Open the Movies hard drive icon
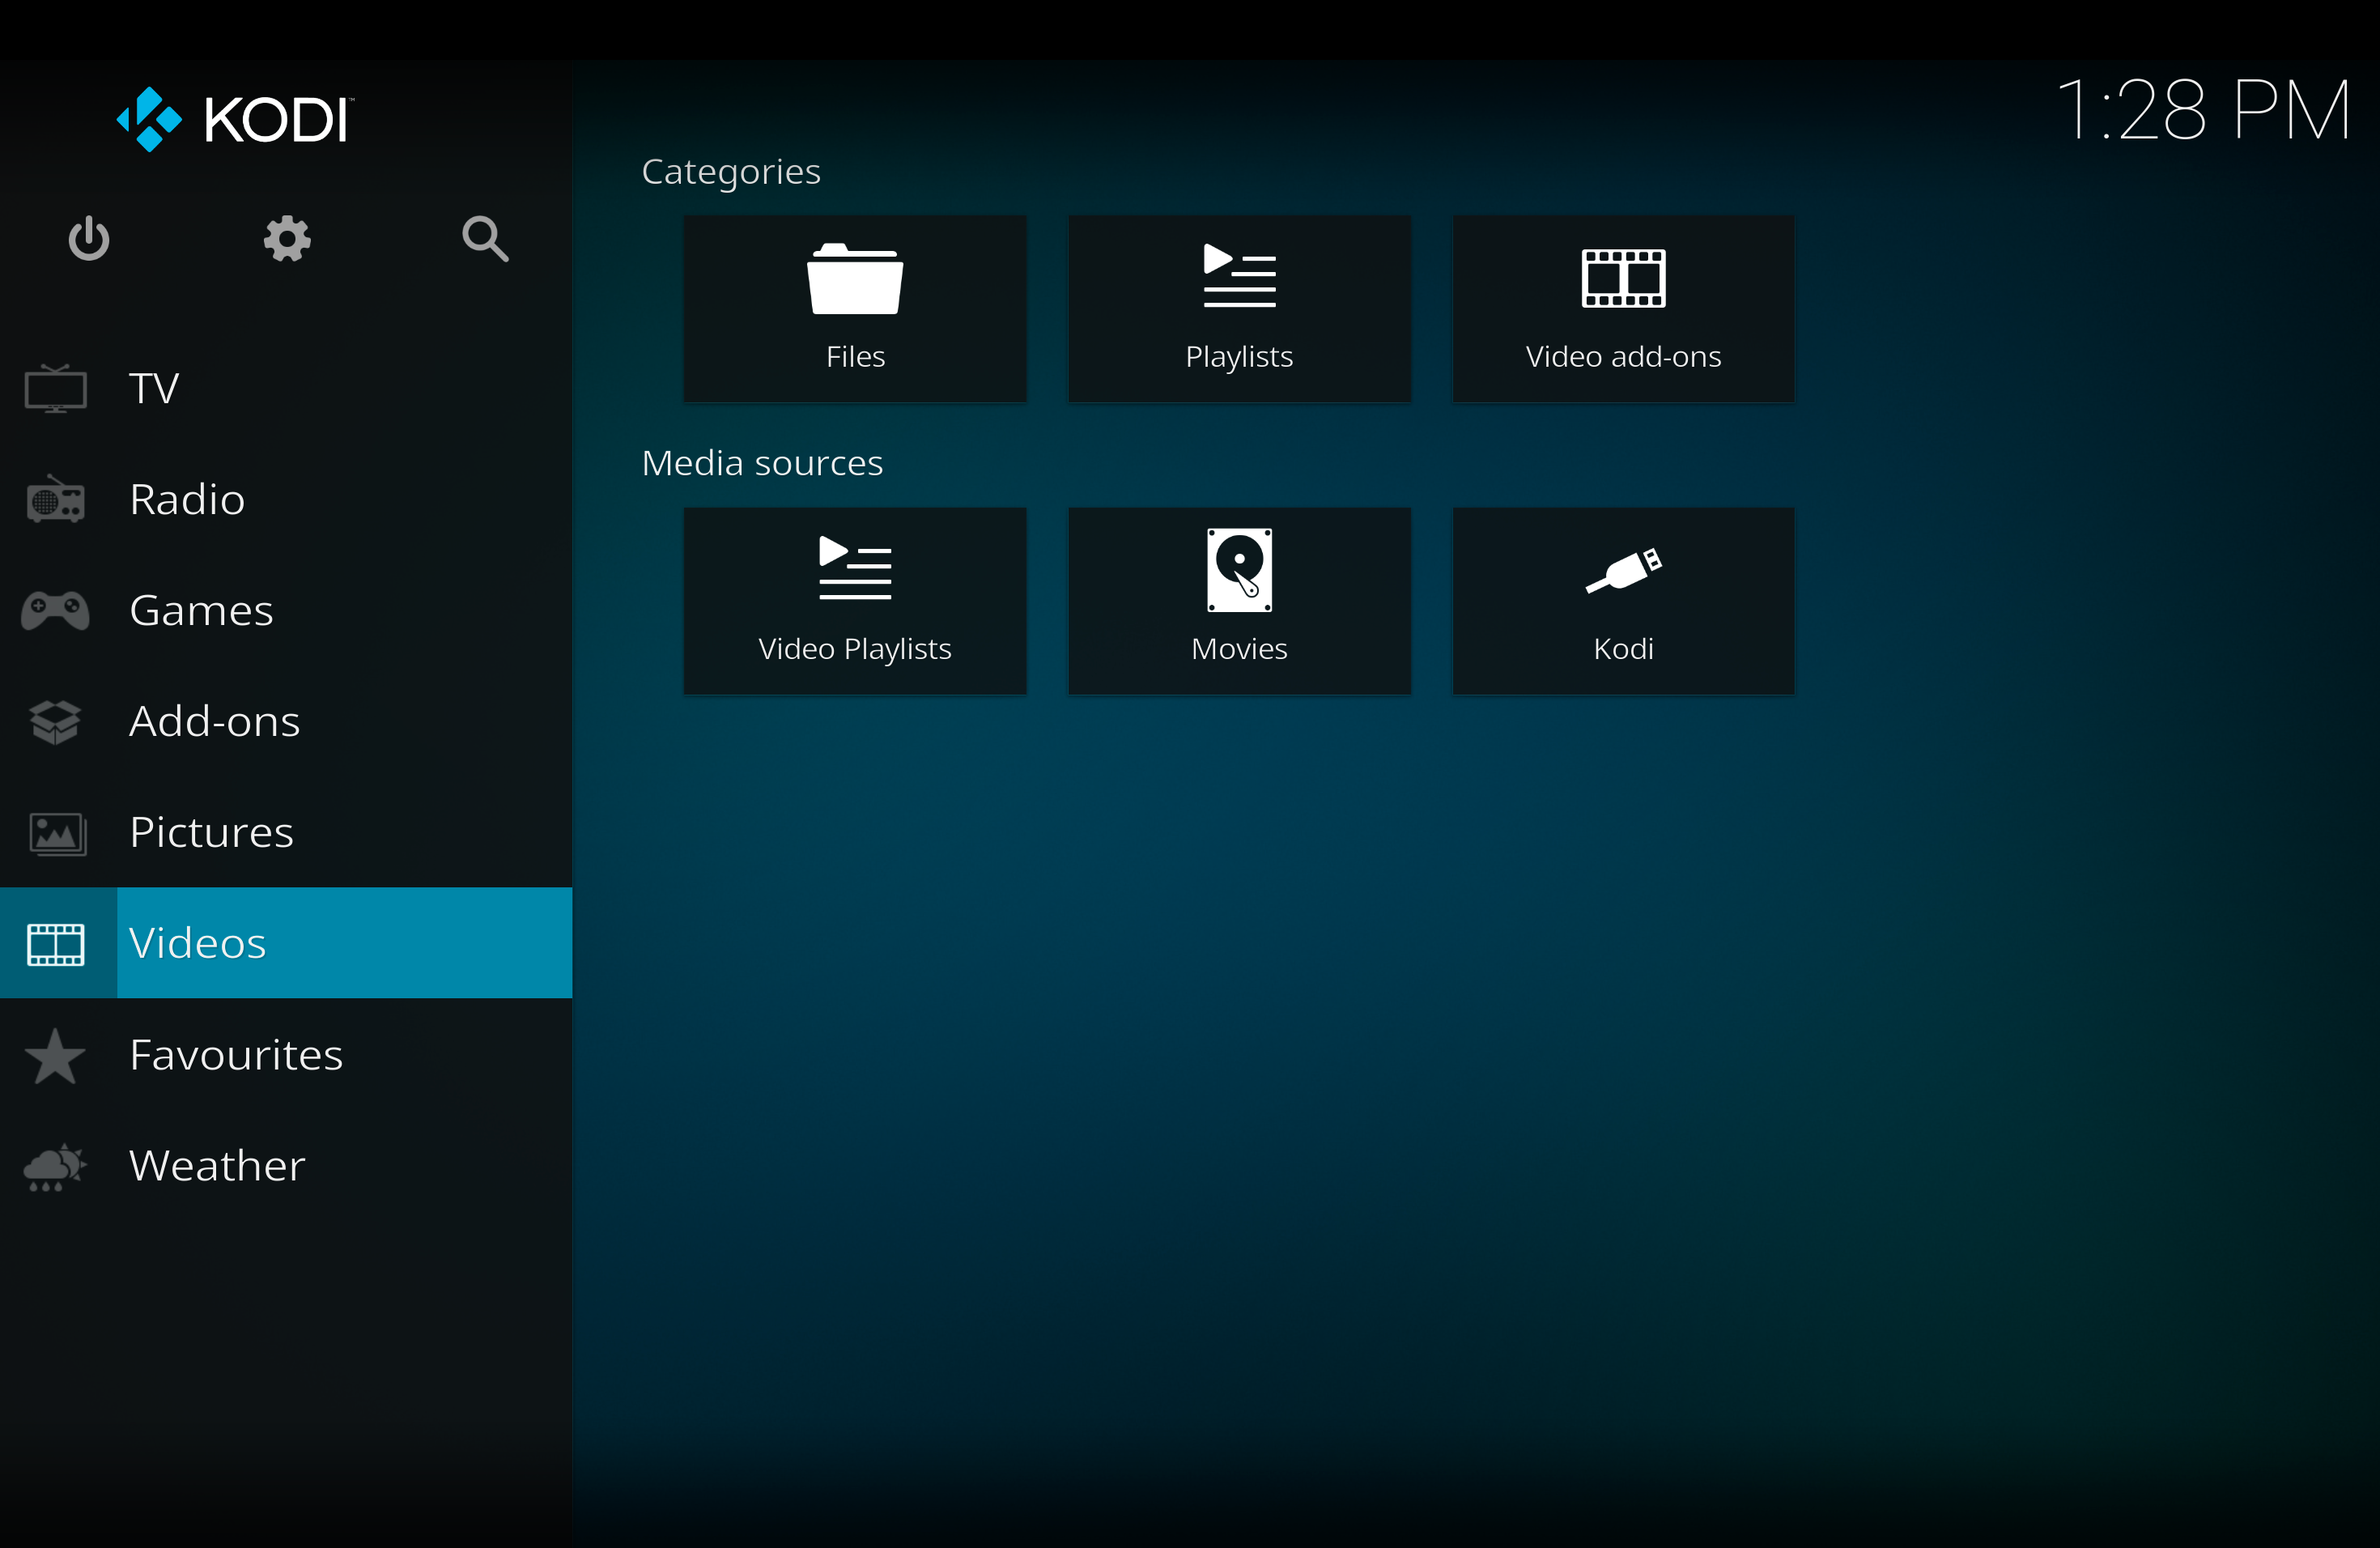Image resolution: width=2380 pixels, height=1548 pixels. [1240, 570]
